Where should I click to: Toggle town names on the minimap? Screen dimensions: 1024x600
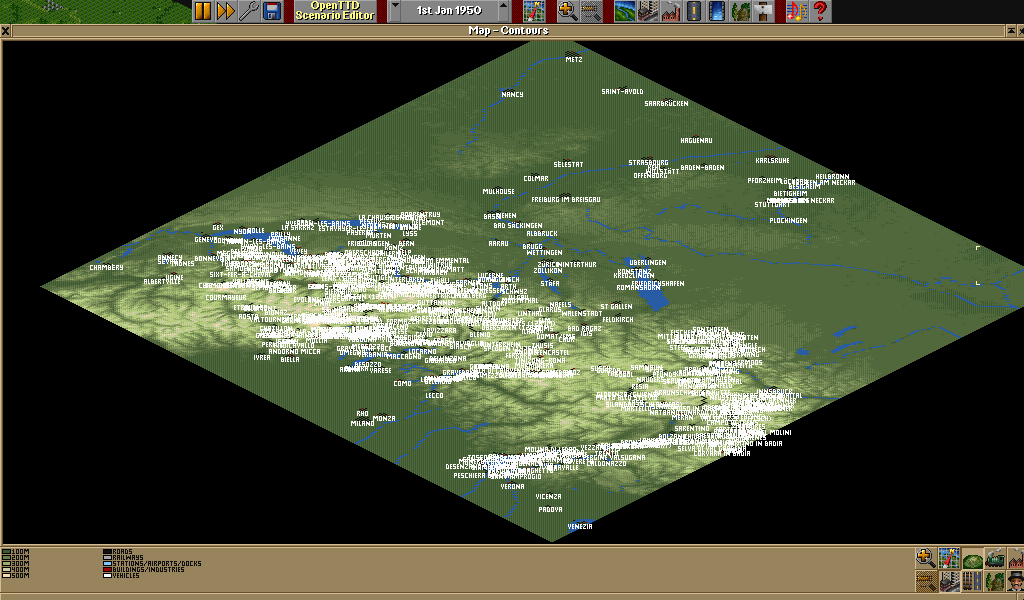[x=949, y=580]
